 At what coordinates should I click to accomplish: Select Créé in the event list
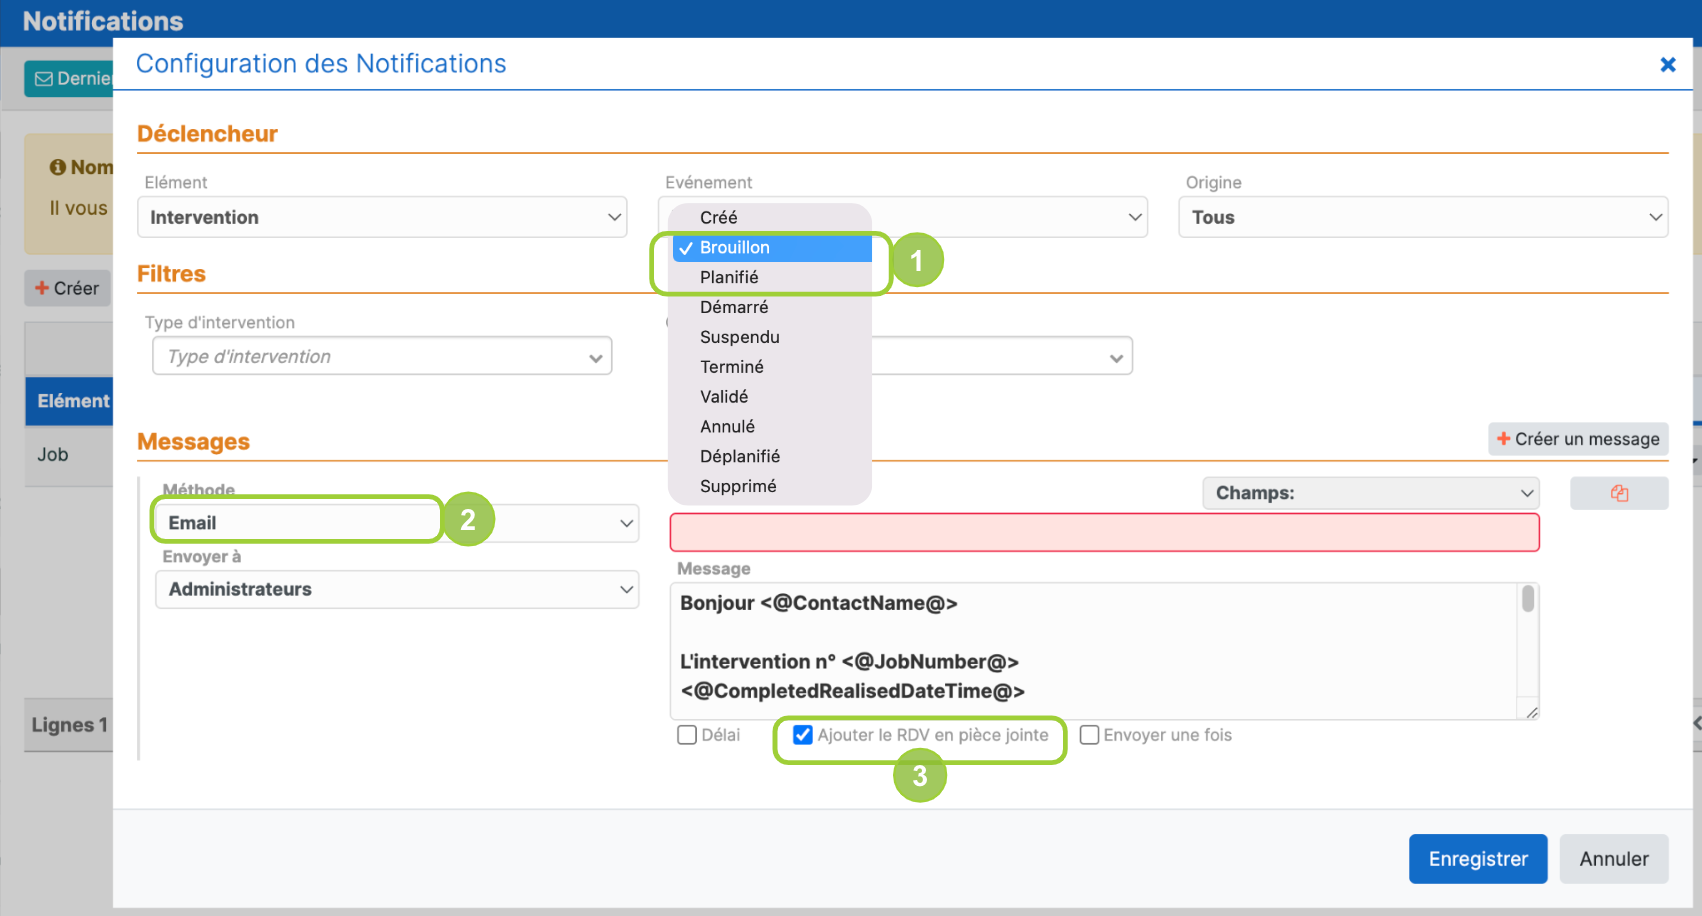(x=770, y=217)
